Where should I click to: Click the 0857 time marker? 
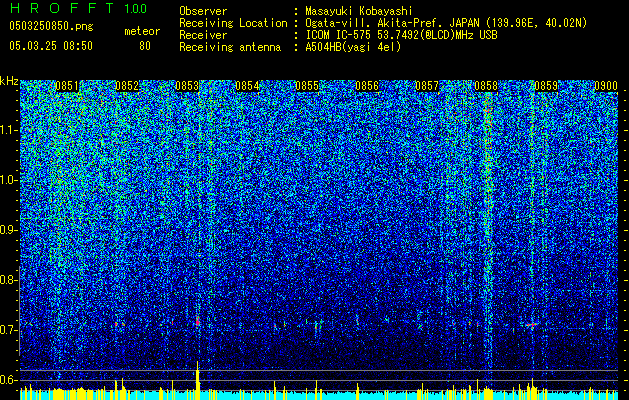click(427, 86)
